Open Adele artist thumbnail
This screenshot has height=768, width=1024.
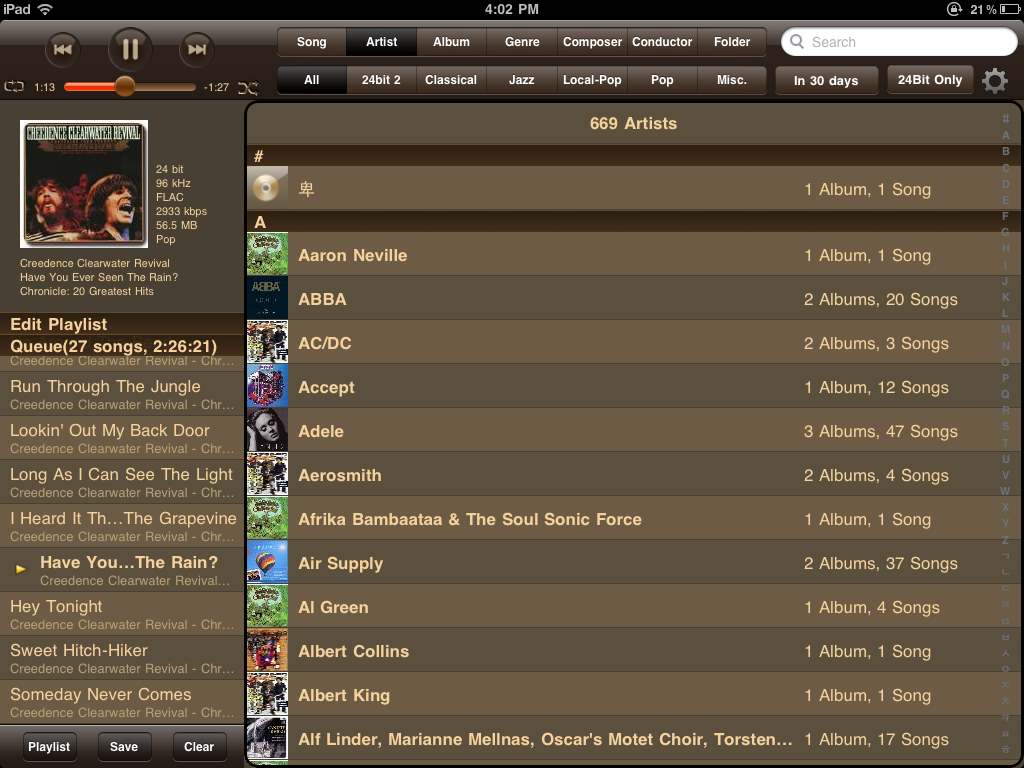(x=267, y=430)
